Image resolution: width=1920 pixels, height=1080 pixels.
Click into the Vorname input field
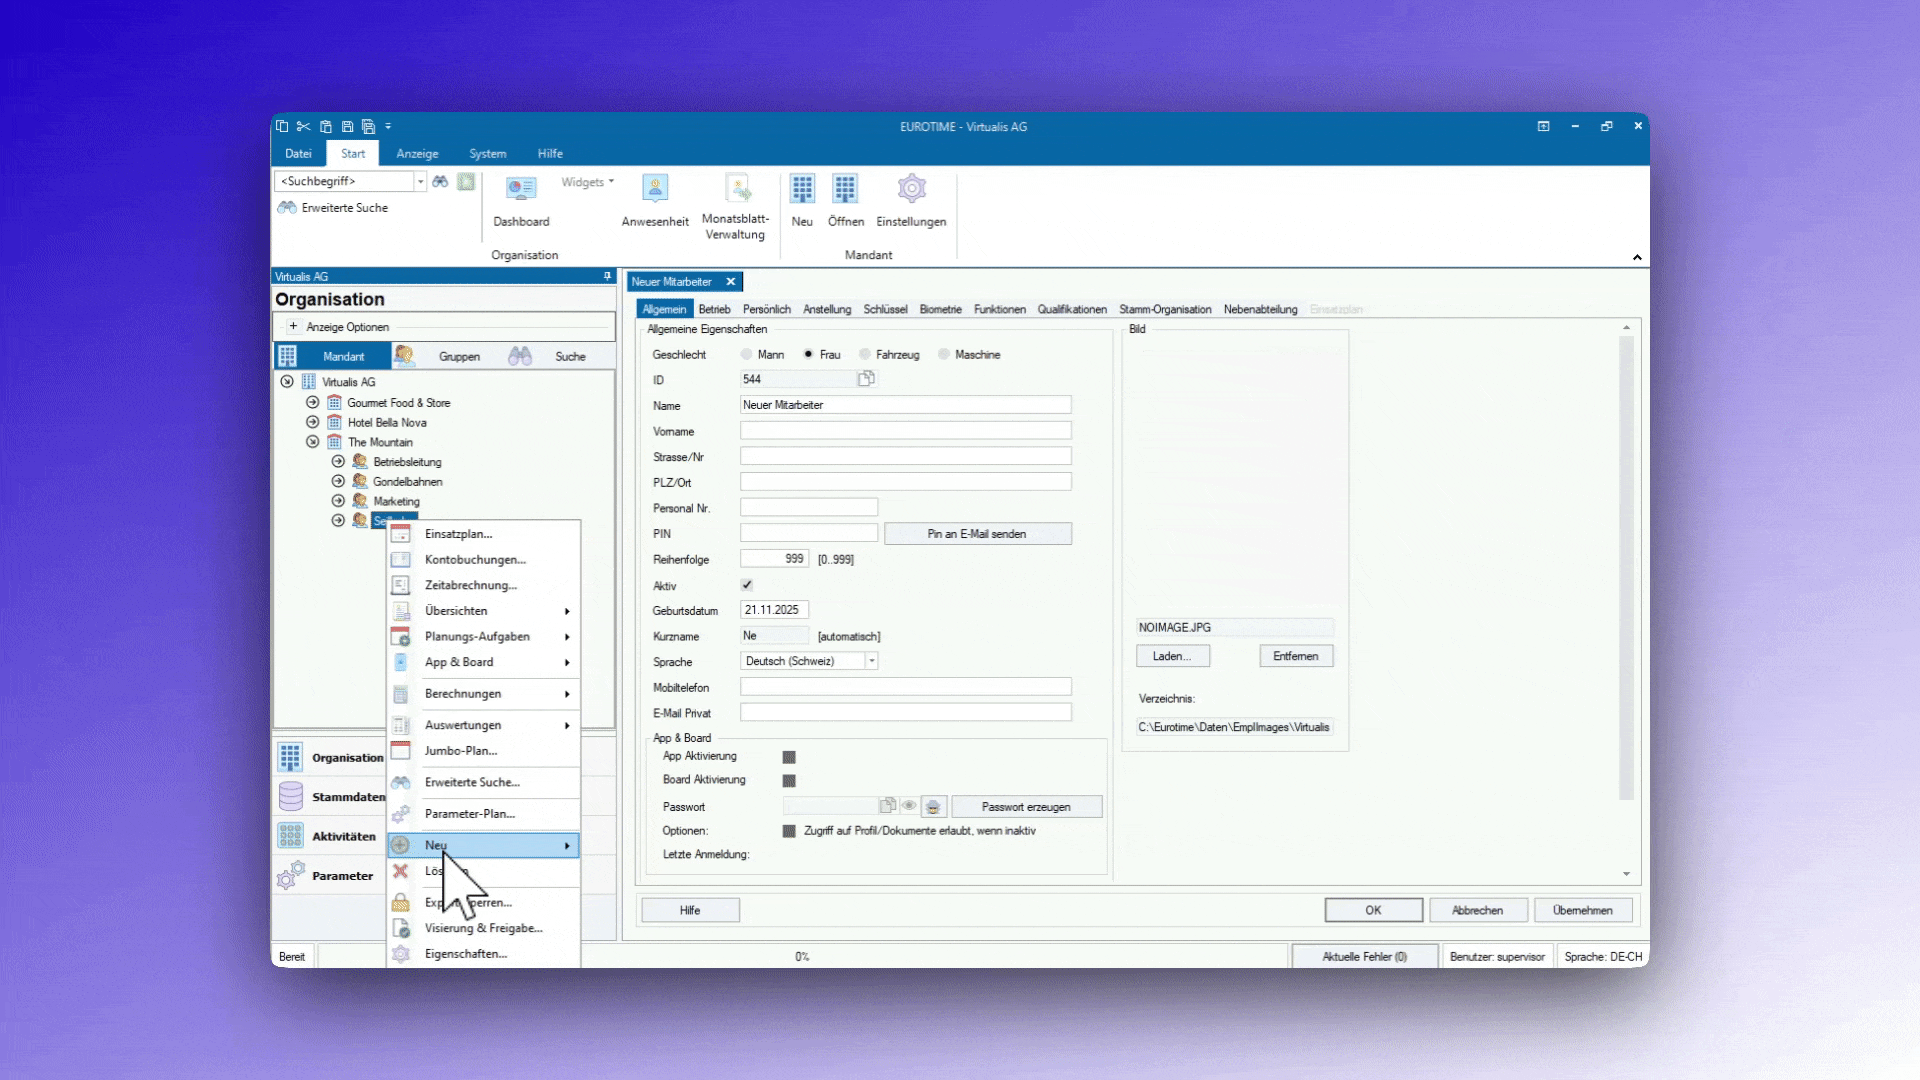(x=905, y=431)
